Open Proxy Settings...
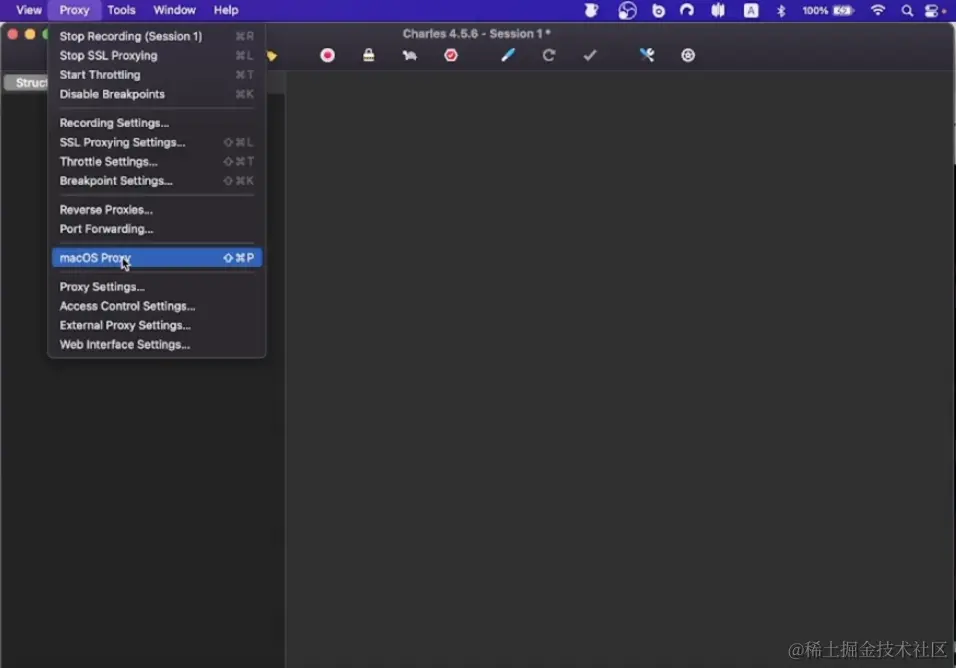Screen dimensions: 956x668 tap(157, 286)
